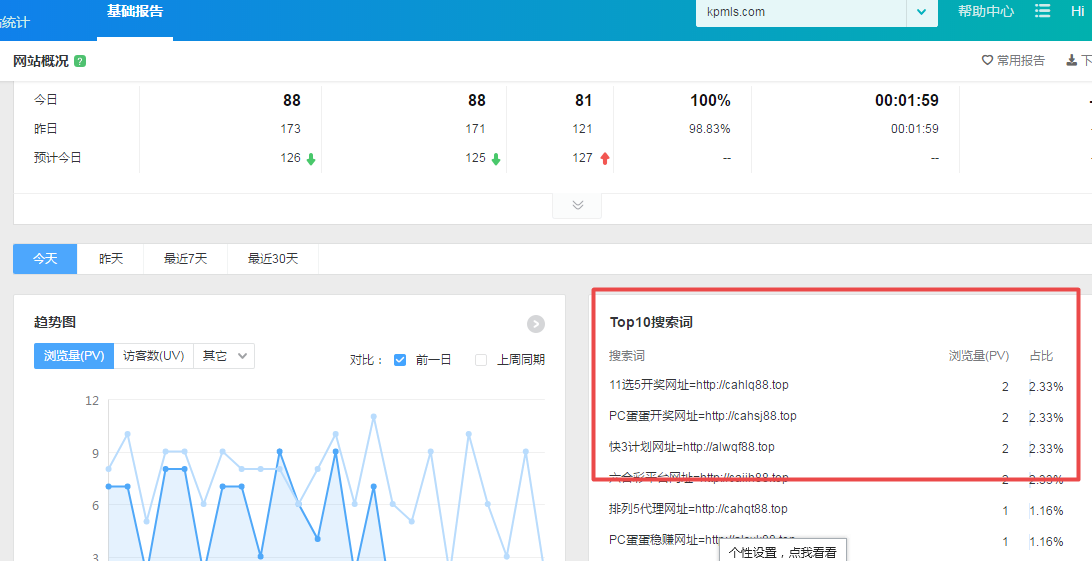The image size is (1092, 561).
Task: Click the 个性设置，点我看看 tooltip
Action: tap(783, 552)
